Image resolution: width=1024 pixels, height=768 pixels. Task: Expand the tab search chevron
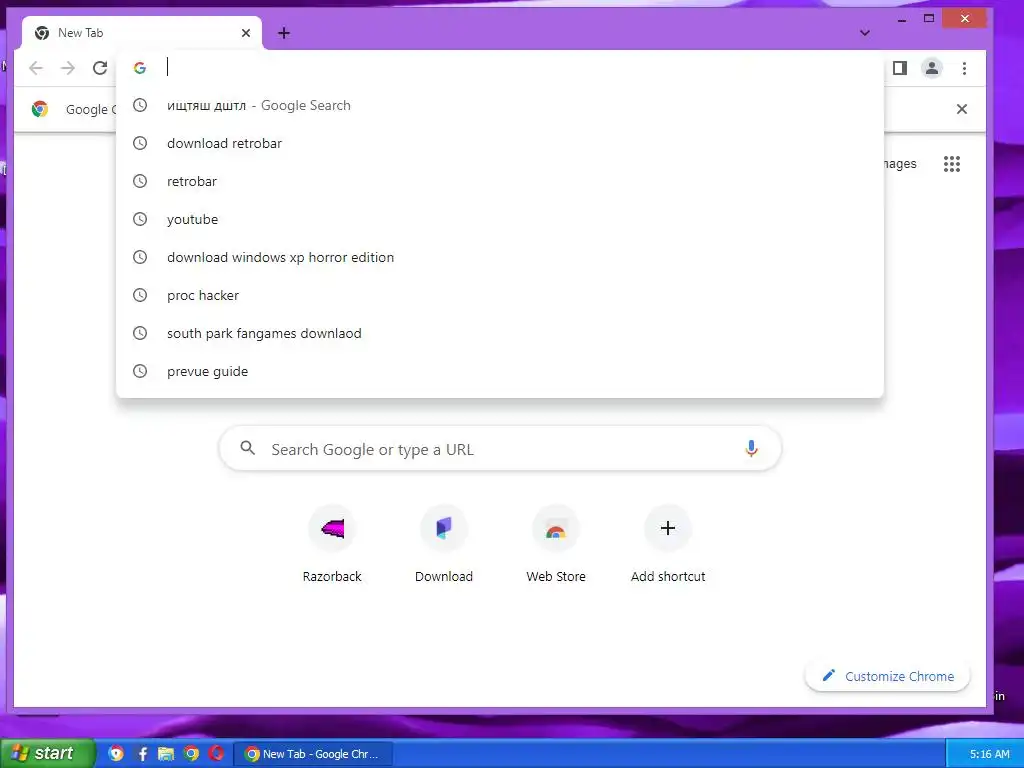(865, 33)
